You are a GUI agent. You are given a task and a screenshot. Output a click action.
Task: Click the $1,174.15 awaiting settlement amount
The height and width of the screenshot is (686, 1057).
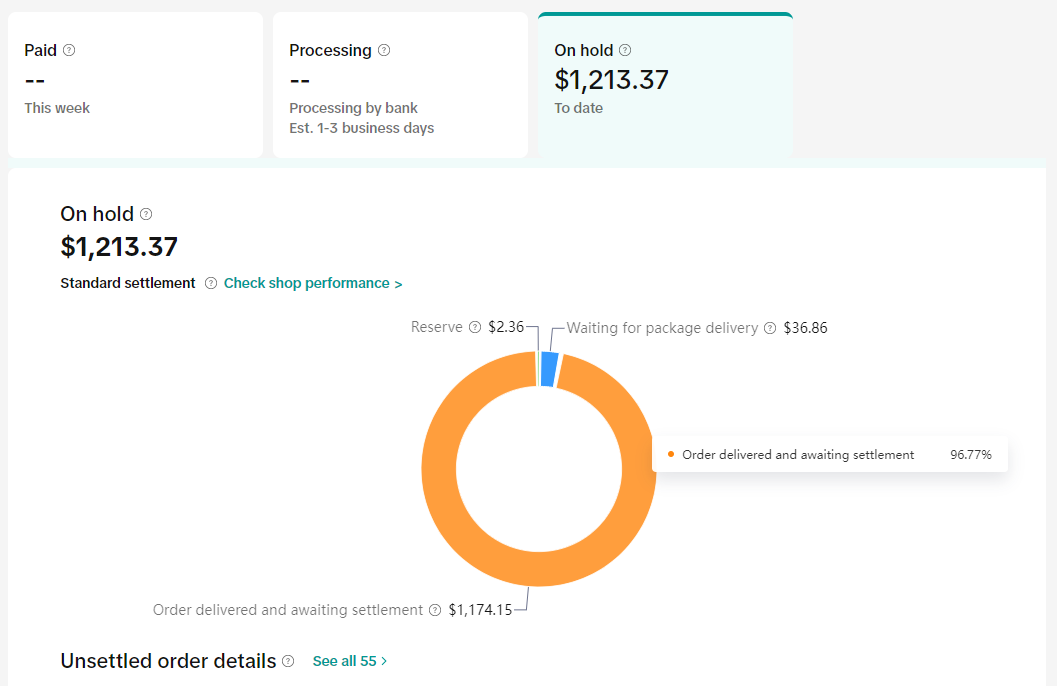coord(480,610)
